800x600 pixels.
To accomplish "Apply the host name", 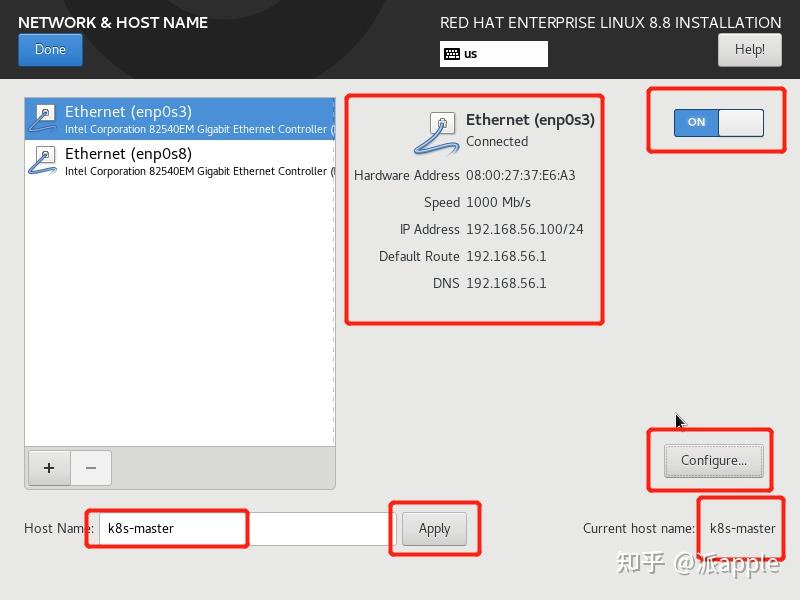I will pyautogui.click(x=434, y=529).
